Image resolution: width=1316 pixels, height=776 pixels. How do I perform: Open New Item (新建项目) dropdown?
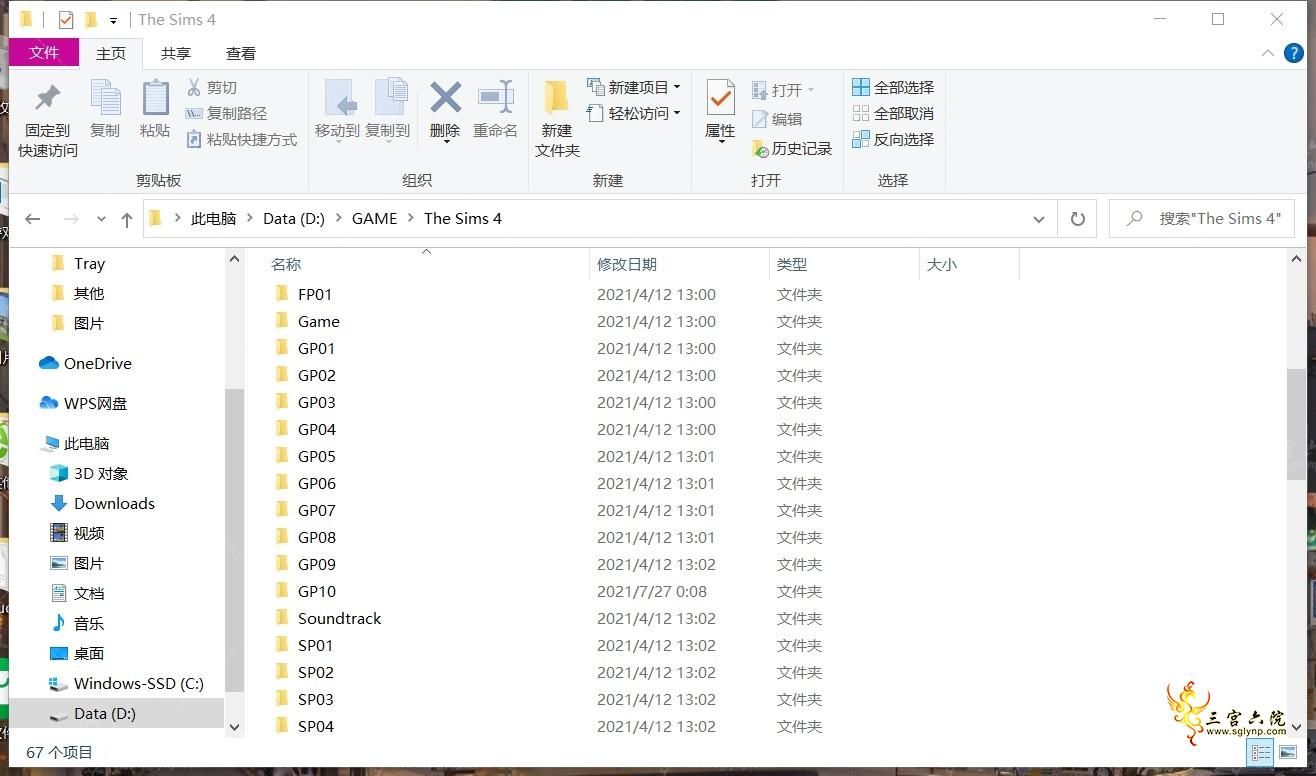[x=633, y=87]
